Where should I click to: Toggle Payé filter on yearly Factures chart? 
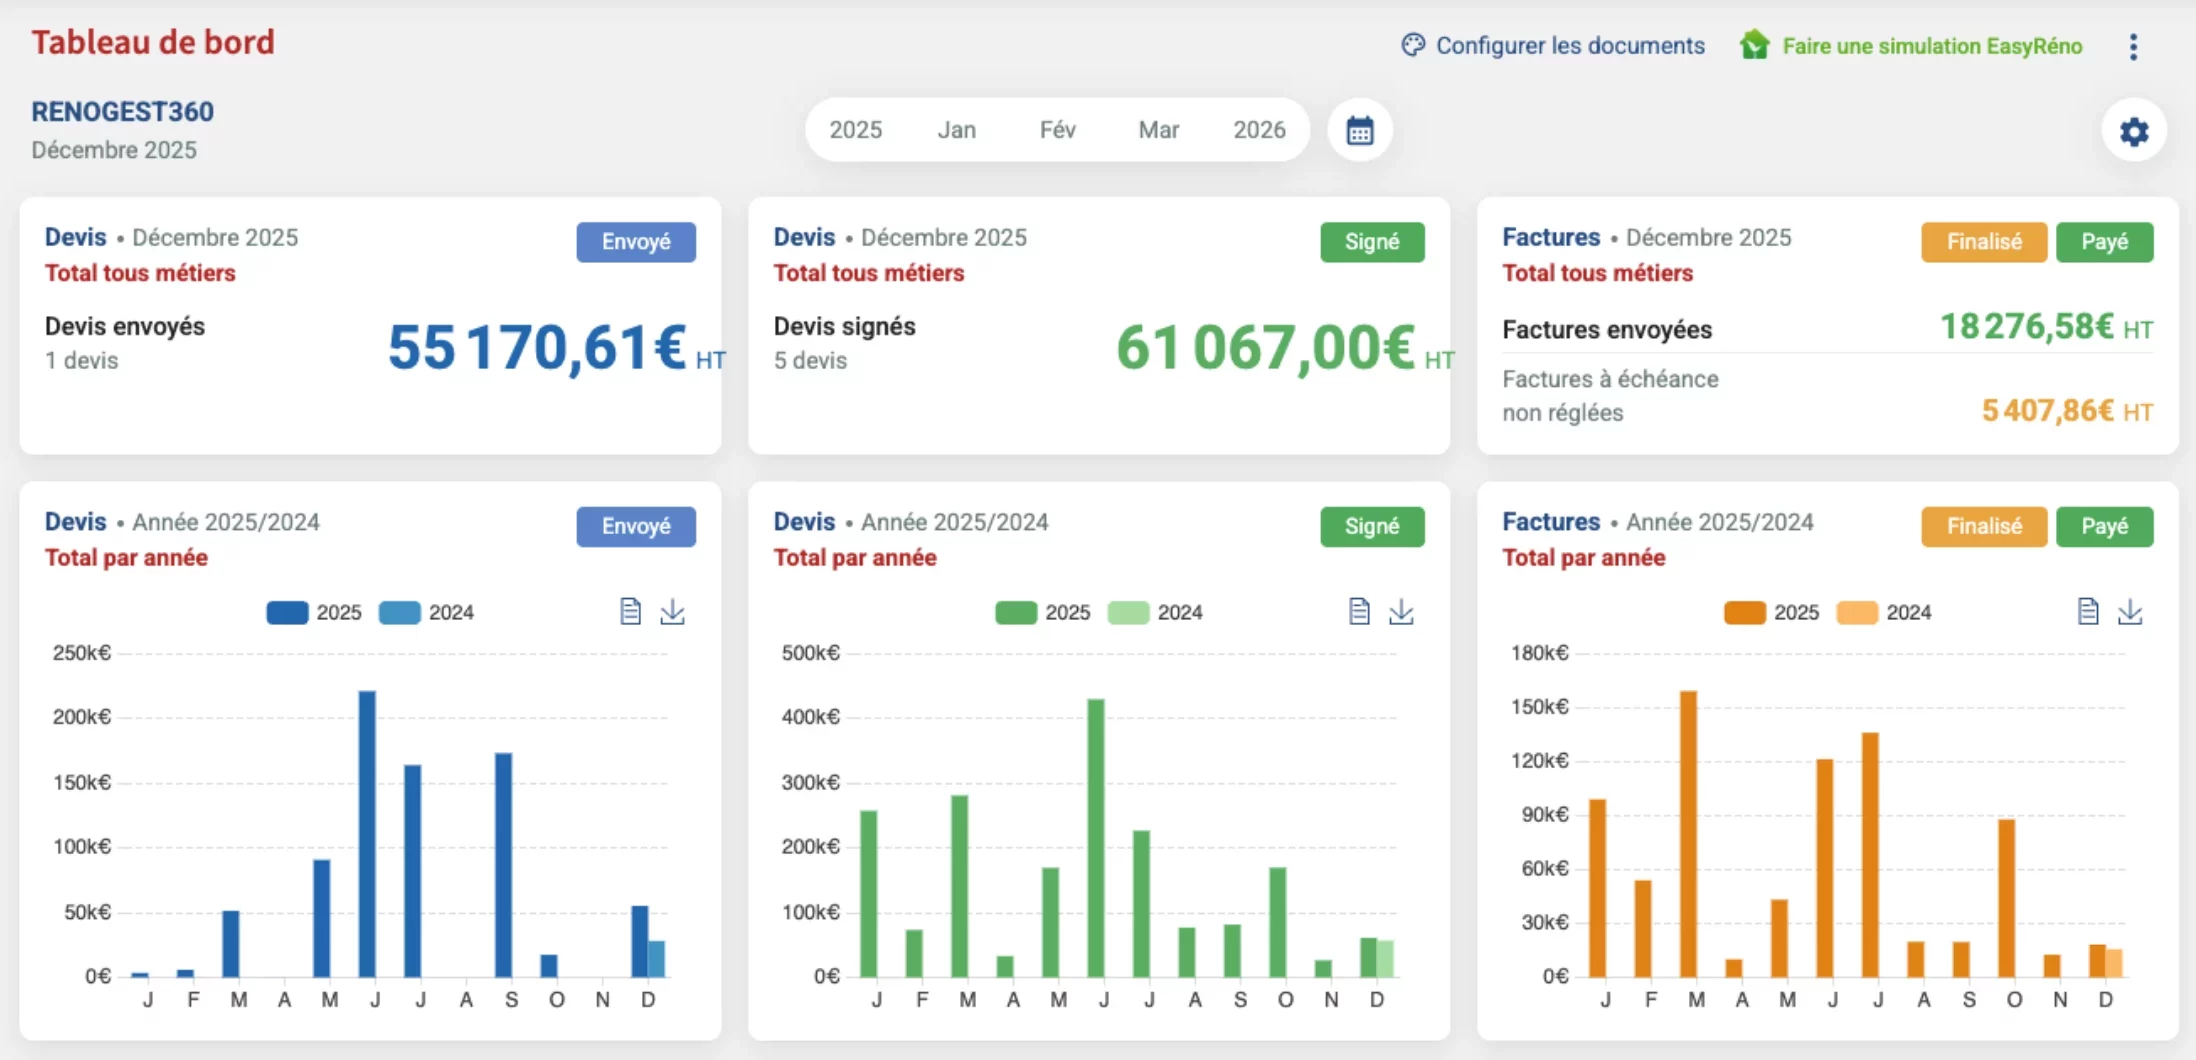[2104, 527]
